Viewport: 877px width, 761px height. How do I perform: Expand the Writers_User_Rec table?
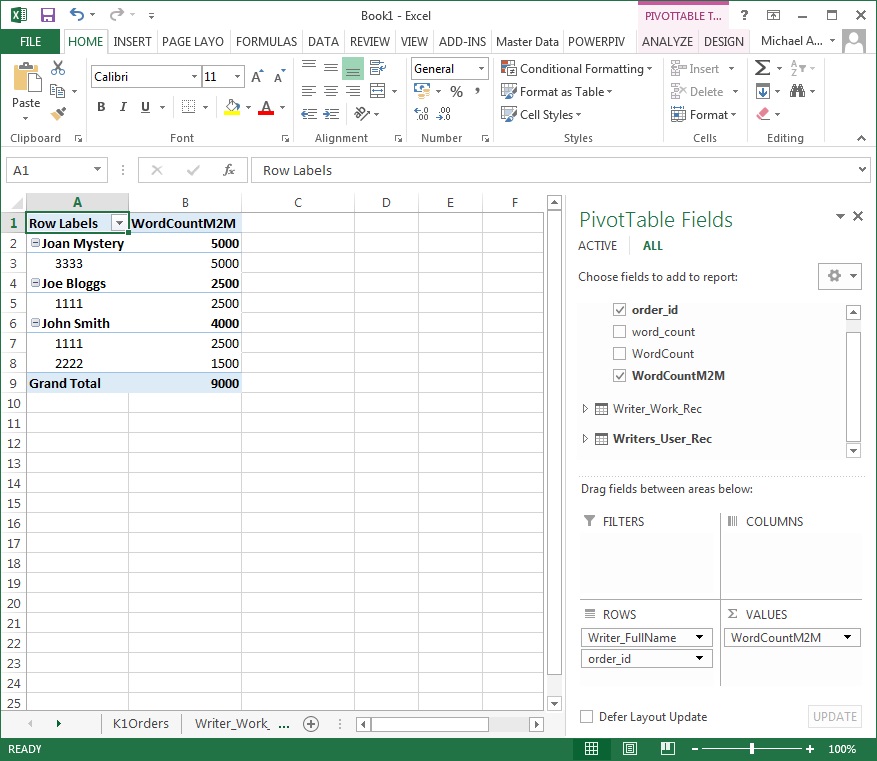point(584,438)
